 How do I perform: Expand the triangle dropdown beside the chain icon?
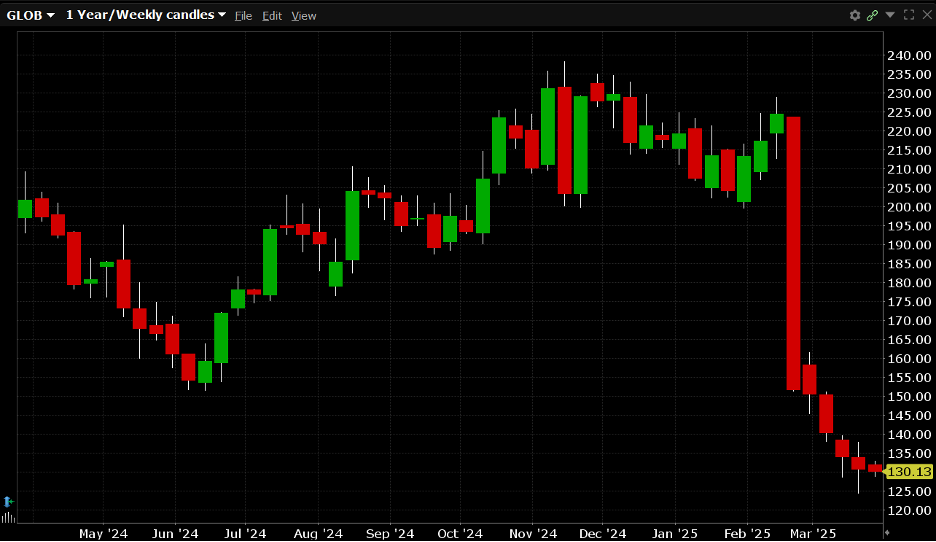(x=890, y=15)
